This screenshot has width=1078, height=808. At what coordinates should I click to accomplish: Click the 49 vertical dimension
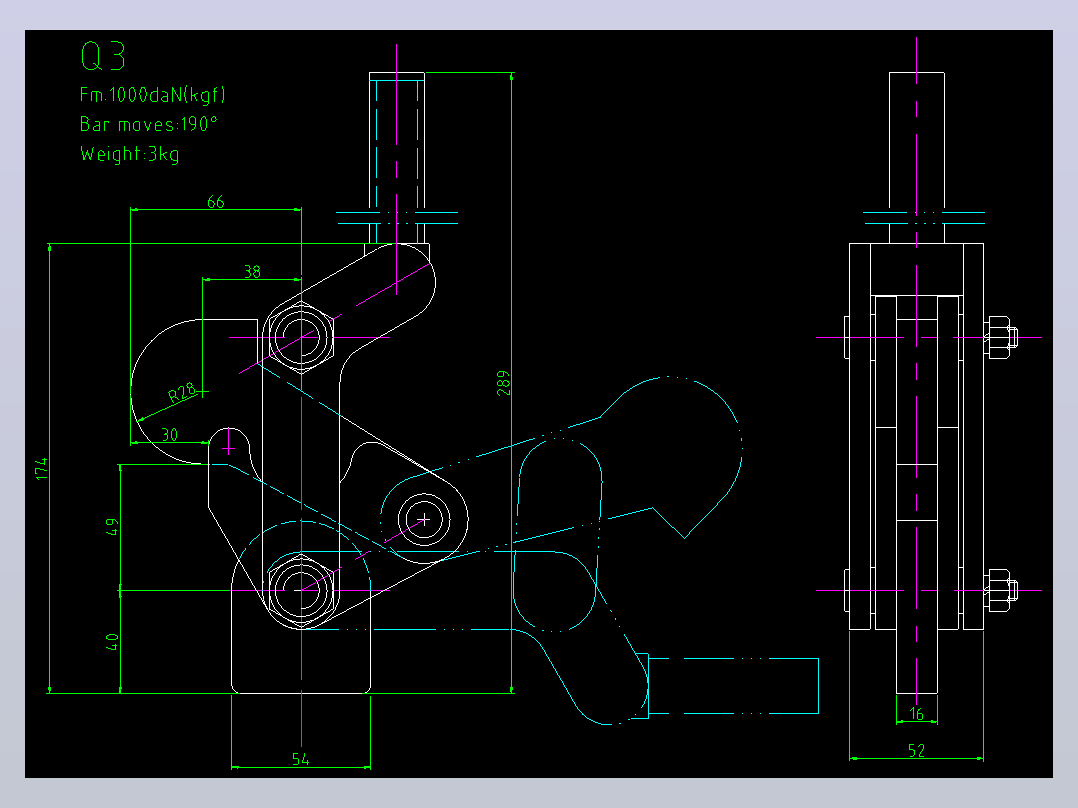112,527
